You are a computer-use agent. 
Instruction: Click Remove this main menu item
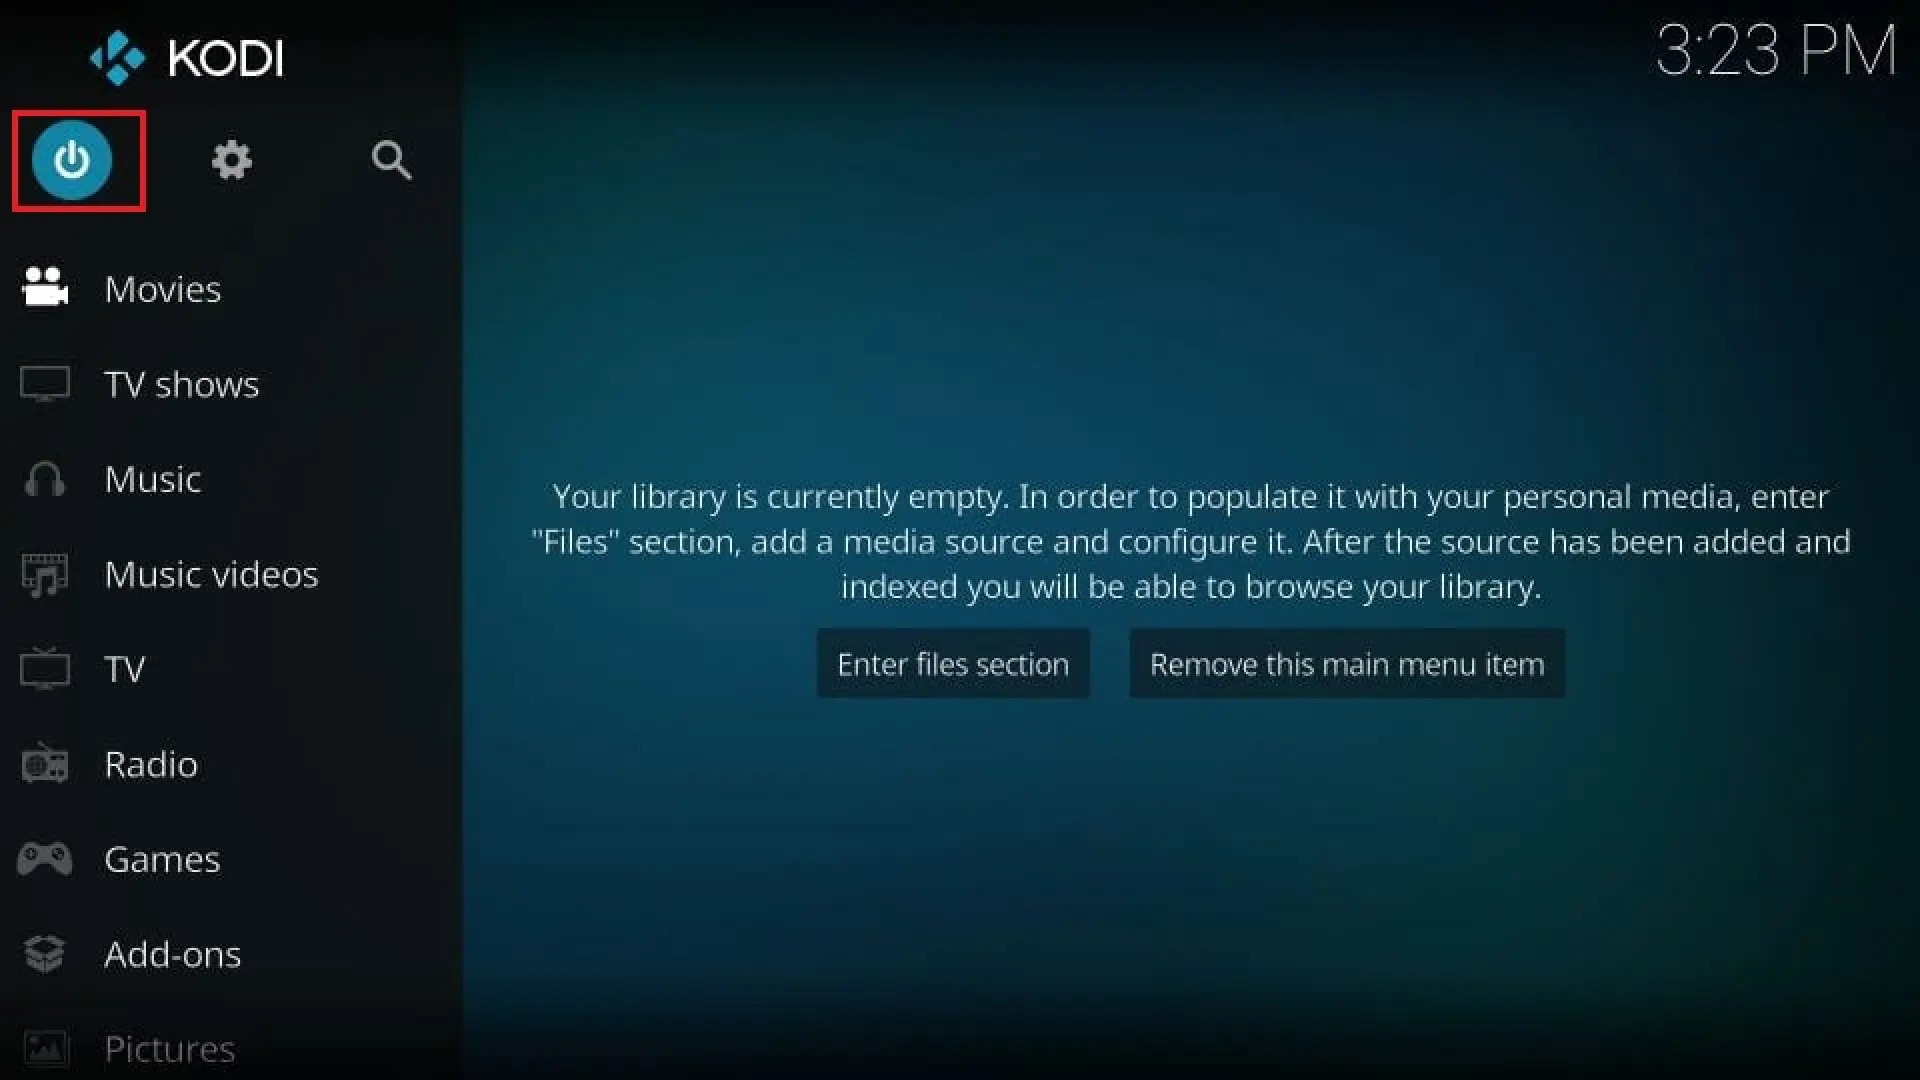click(x=1348, y=663)
